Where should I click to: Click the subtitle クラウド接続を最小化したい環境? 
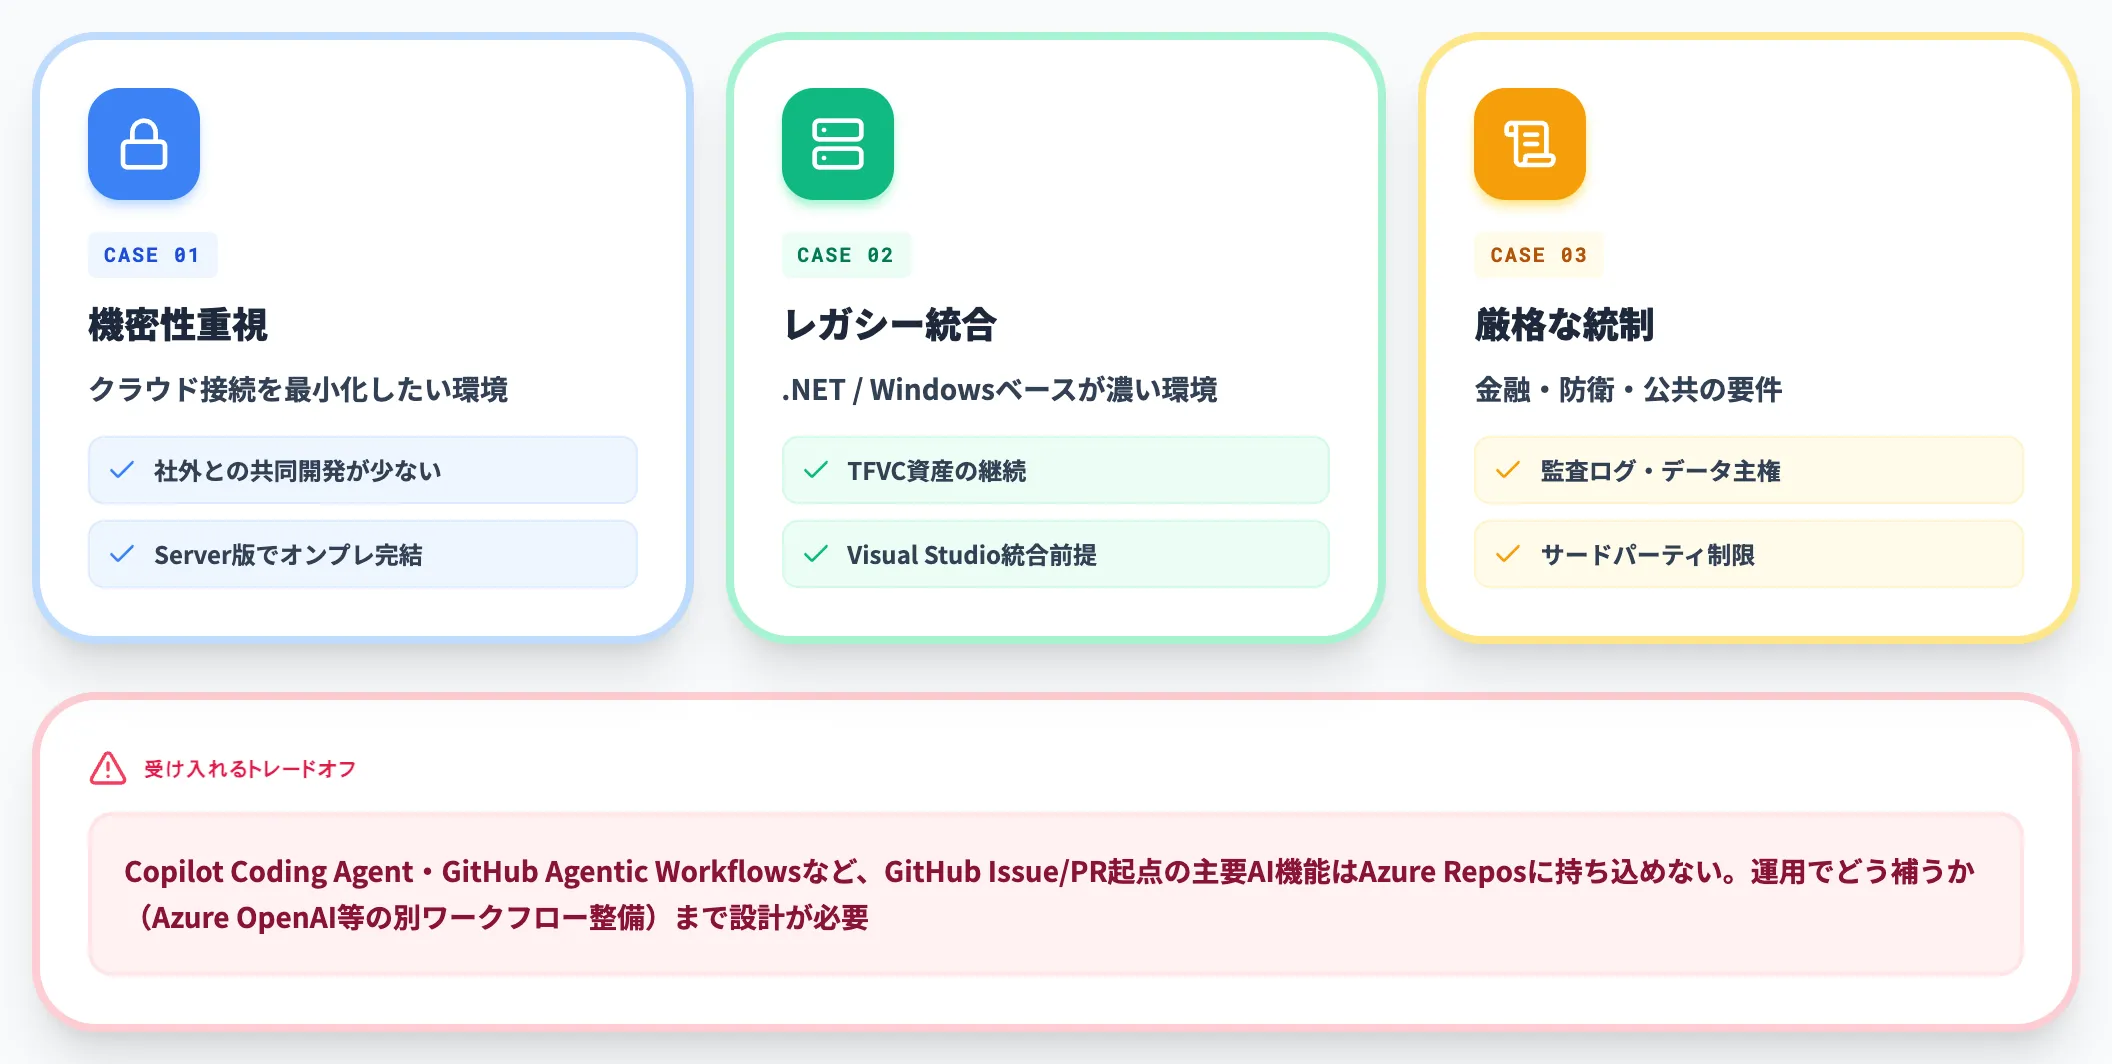[298, 389]
